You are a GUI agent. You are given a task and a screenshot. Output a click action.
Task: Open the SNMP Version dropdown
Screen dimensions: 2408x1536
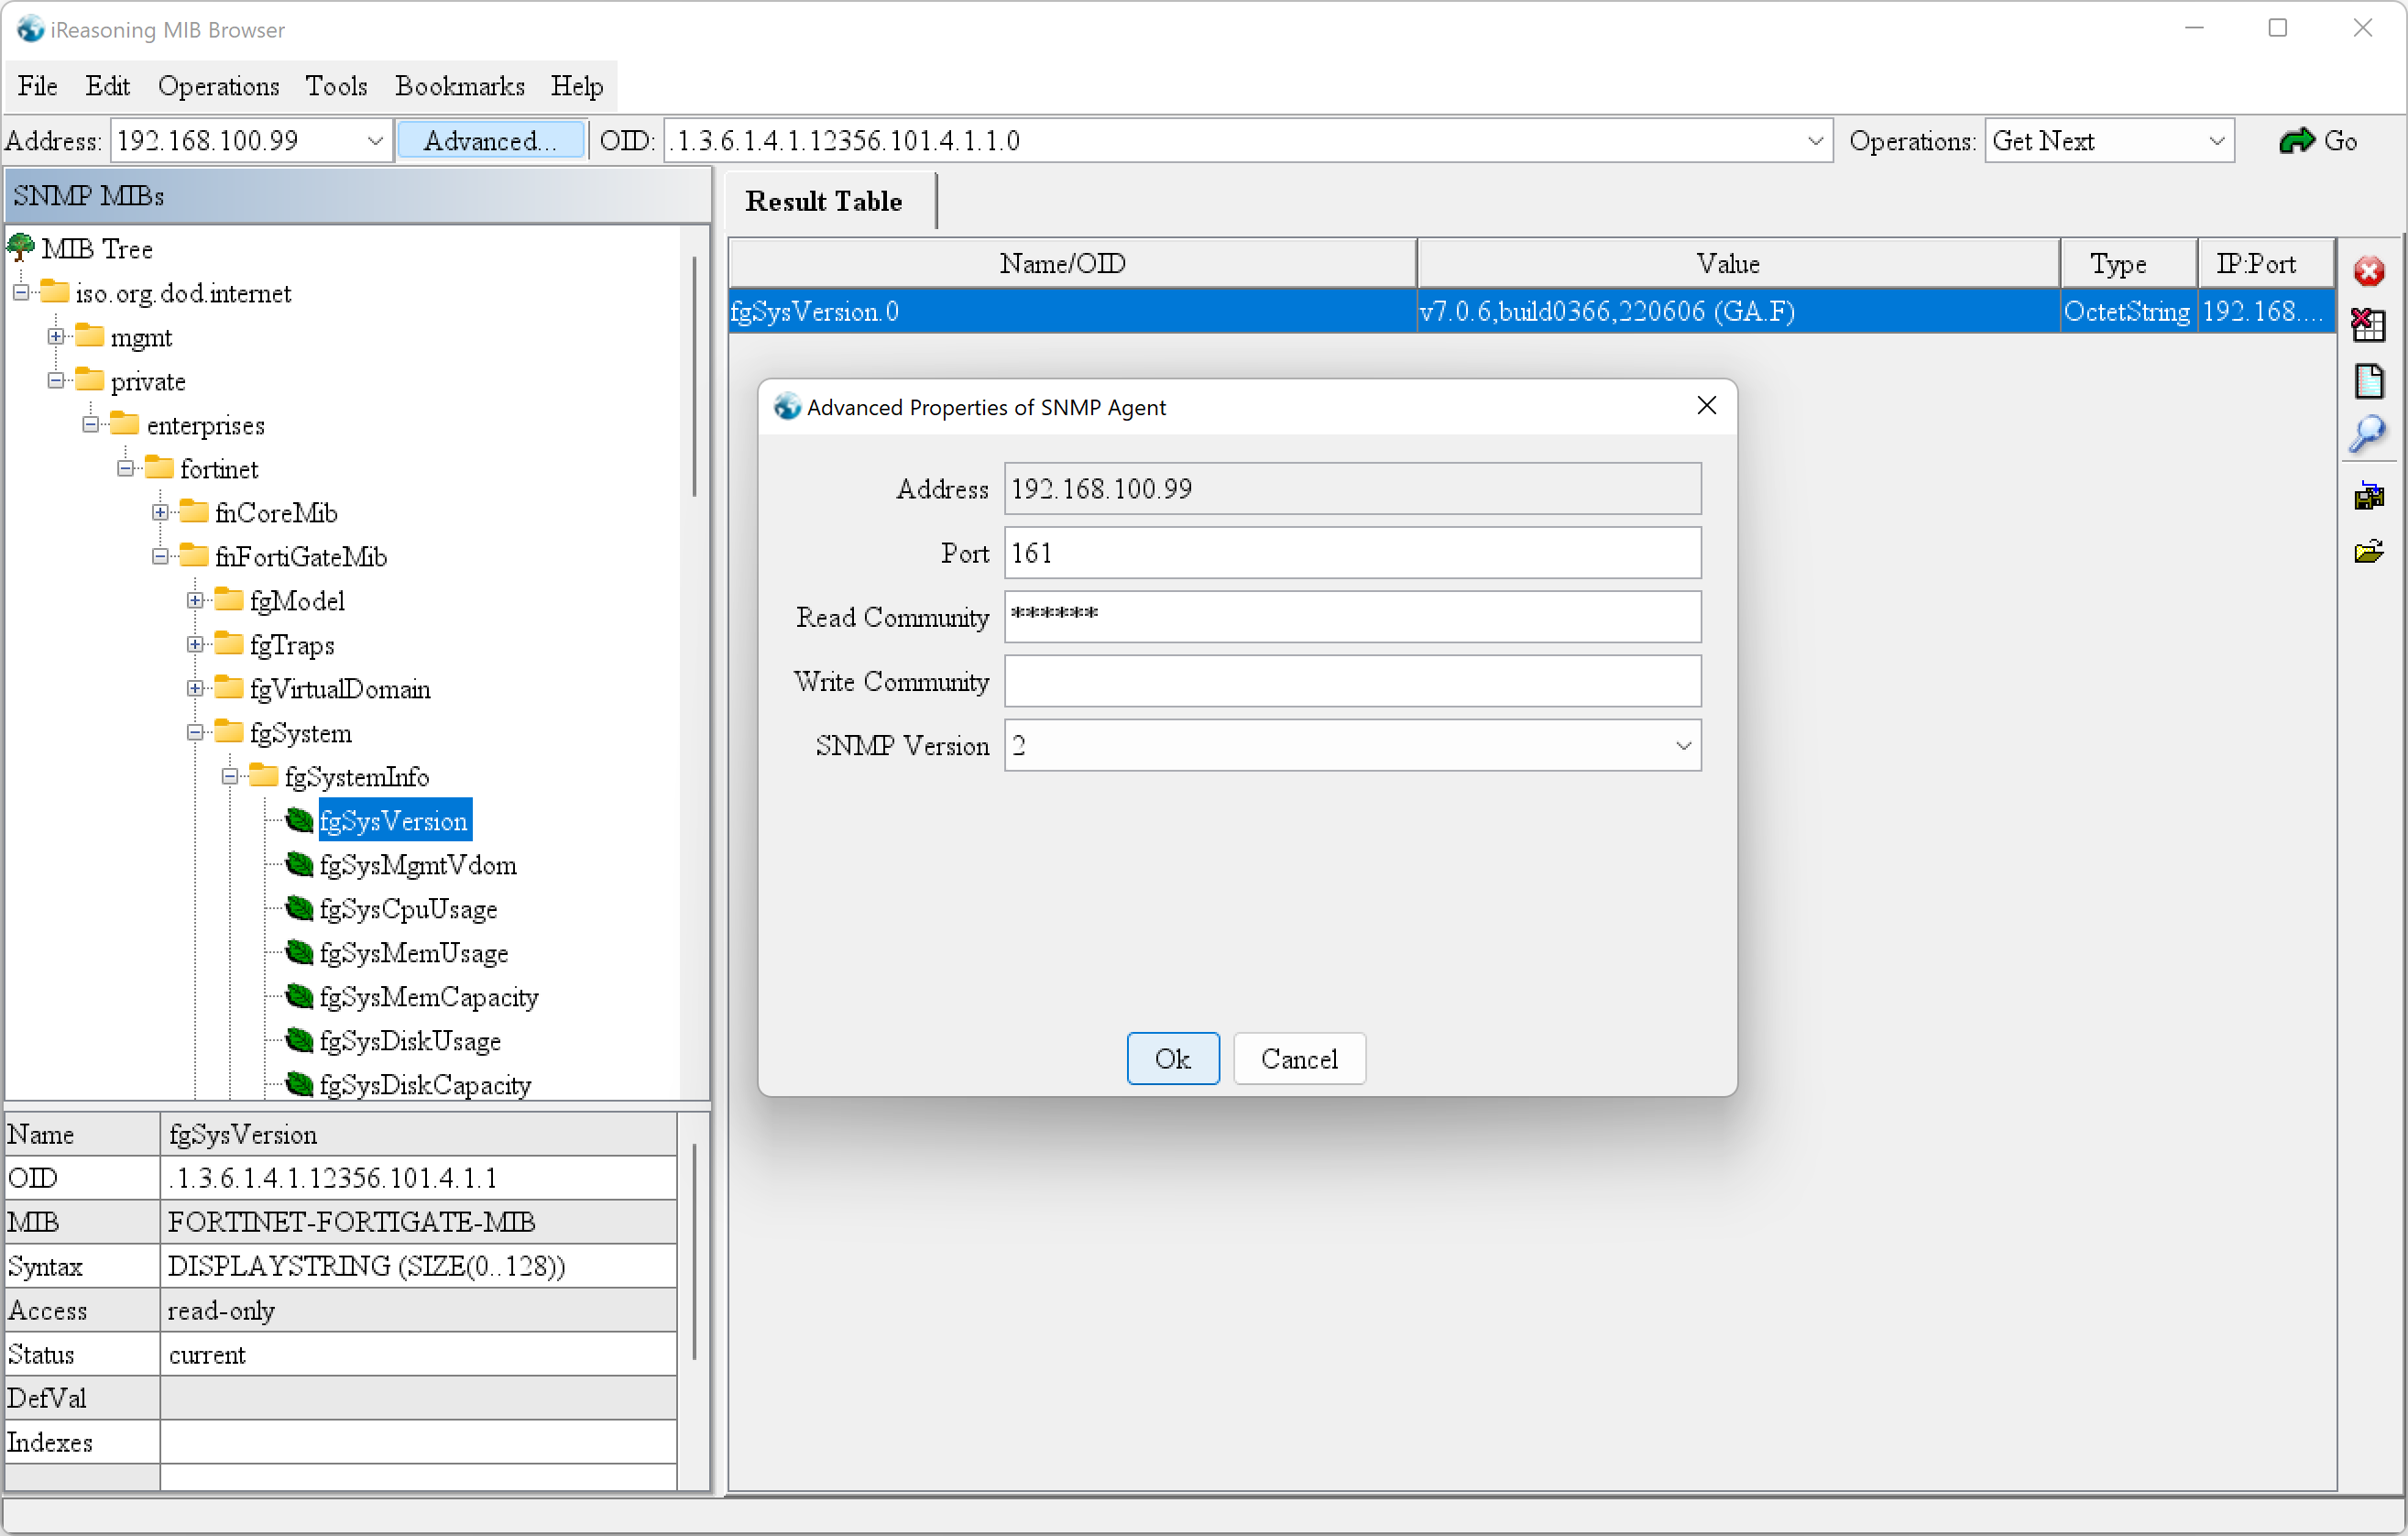point(1683,746)
